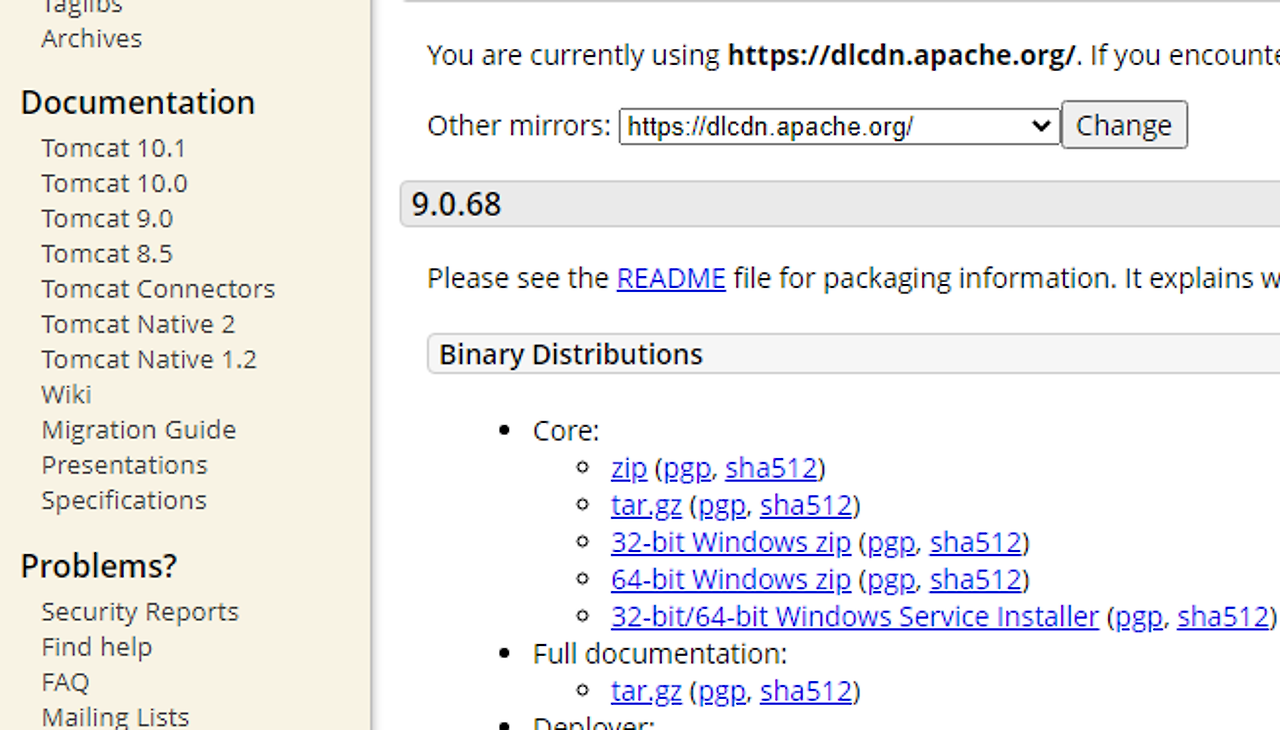This screenshot has height=730, width=1280.
Task: Open the Migration Guide link
Action: 139,429
